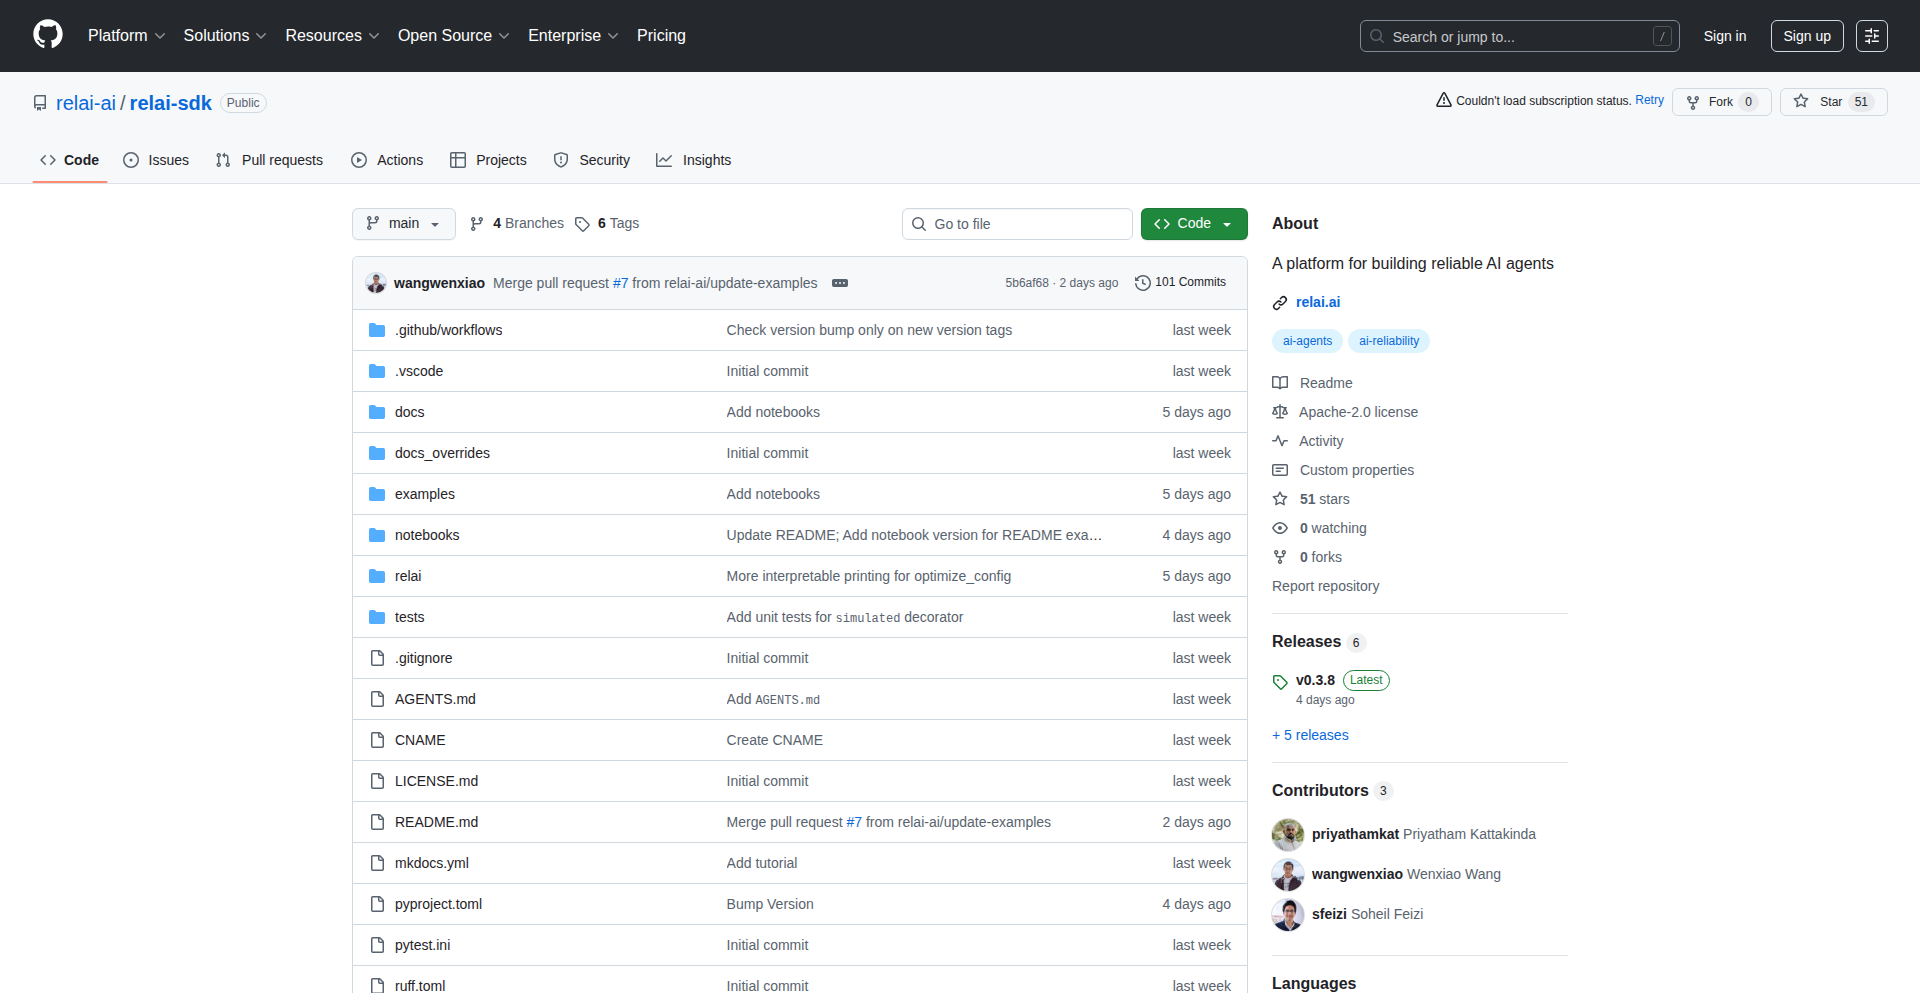Select the ai-agents topic tag
Viewport: 1920px width, 993px height.
tap(1307, 341)
